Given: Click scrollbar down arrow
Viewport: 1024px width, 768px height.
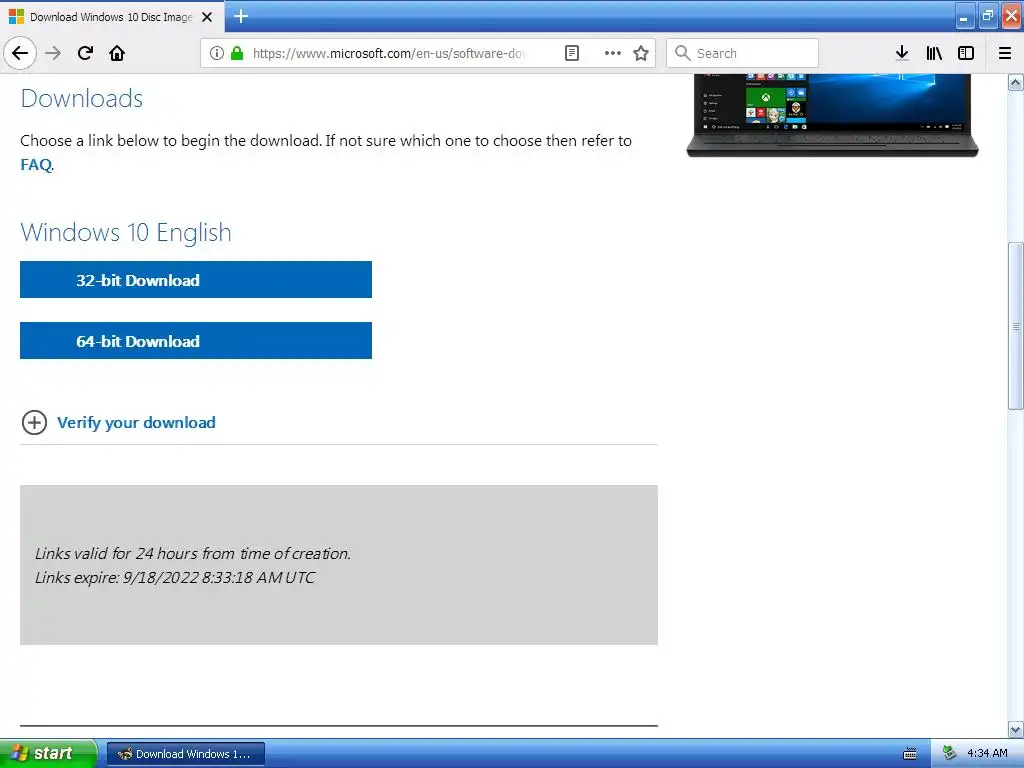Looking at the screenshot, I should point(1016,729).
